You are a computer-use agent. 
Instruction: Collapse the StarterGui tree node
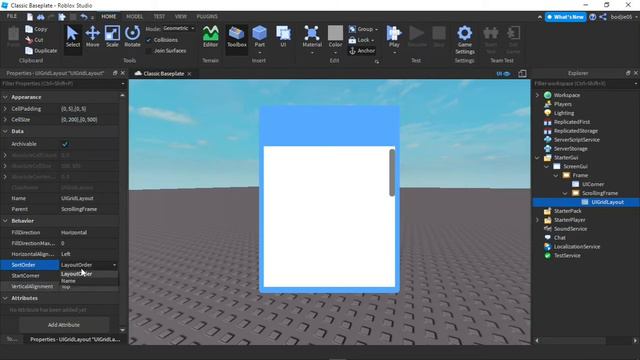(537, 158)
